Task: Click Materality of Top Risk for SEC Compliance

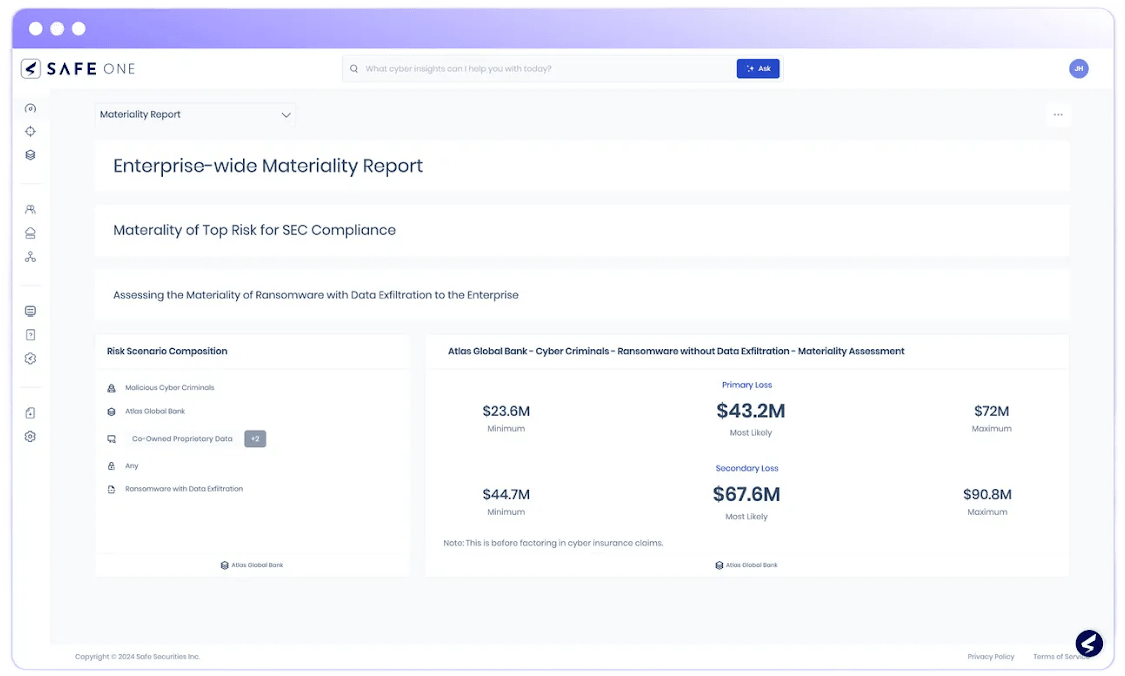Action: click(254, 230)
